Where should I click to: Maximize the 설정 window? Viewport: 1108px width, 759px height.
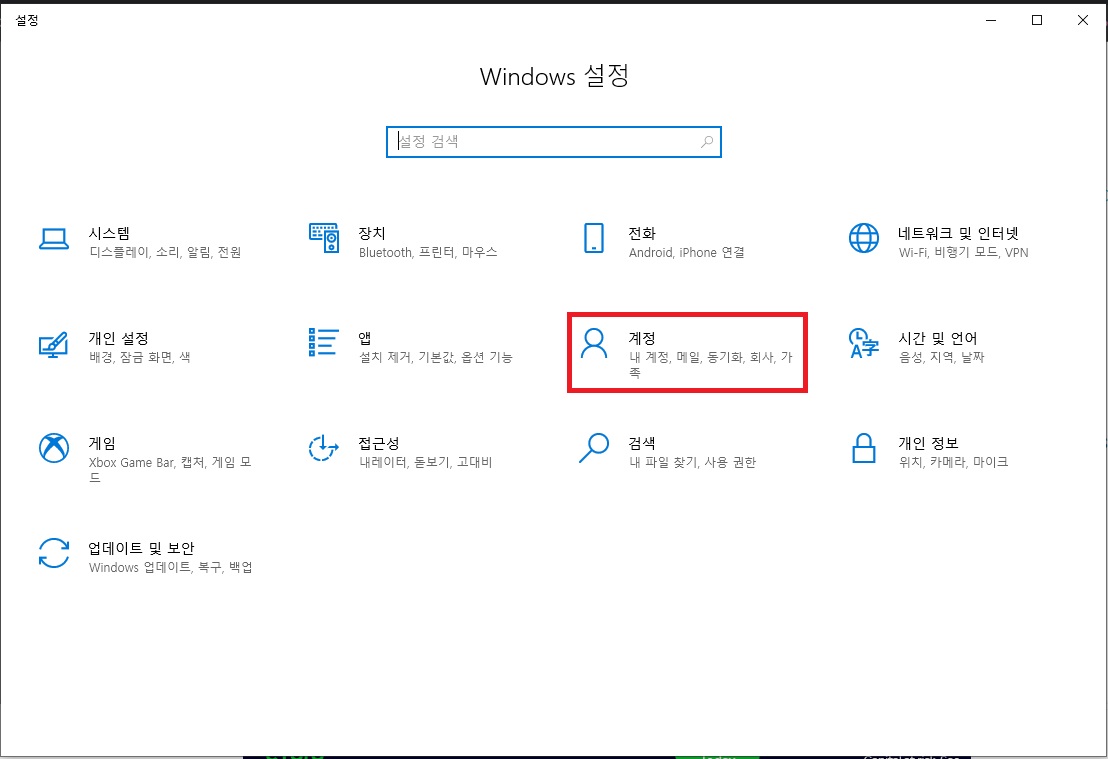coord(1037,20)
